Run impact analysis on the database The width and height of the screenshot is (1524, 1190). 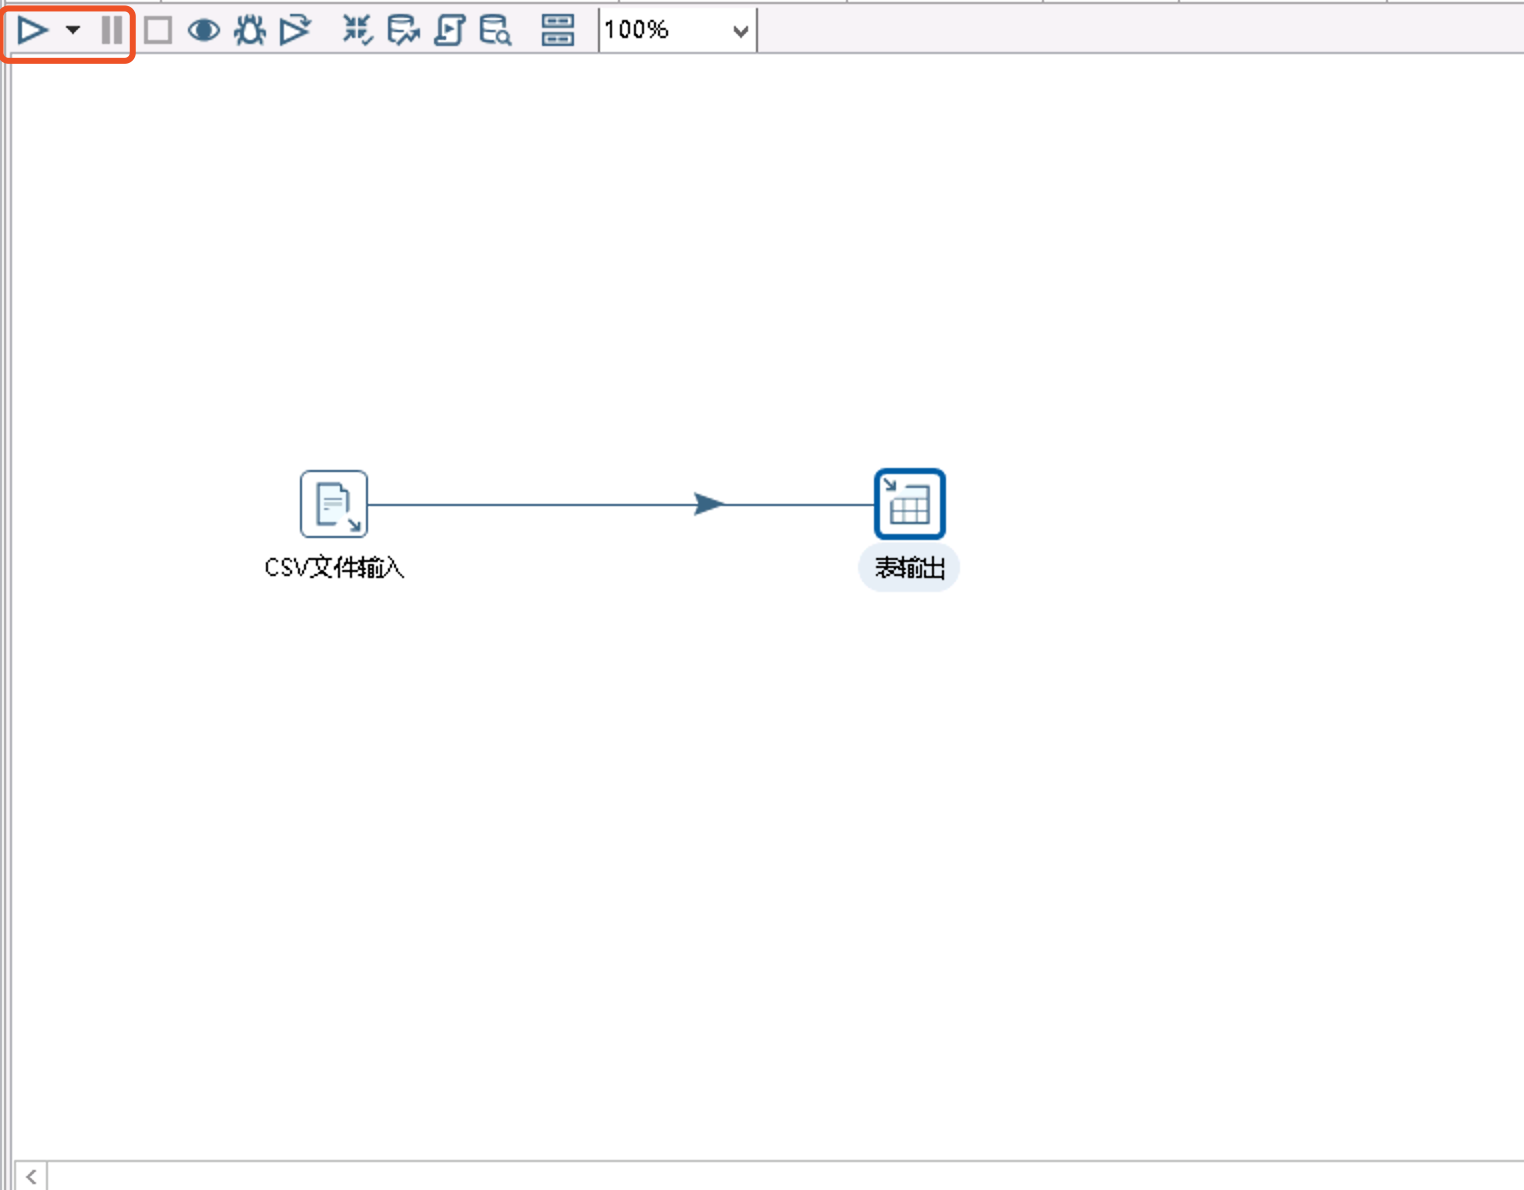pos(403,30)
